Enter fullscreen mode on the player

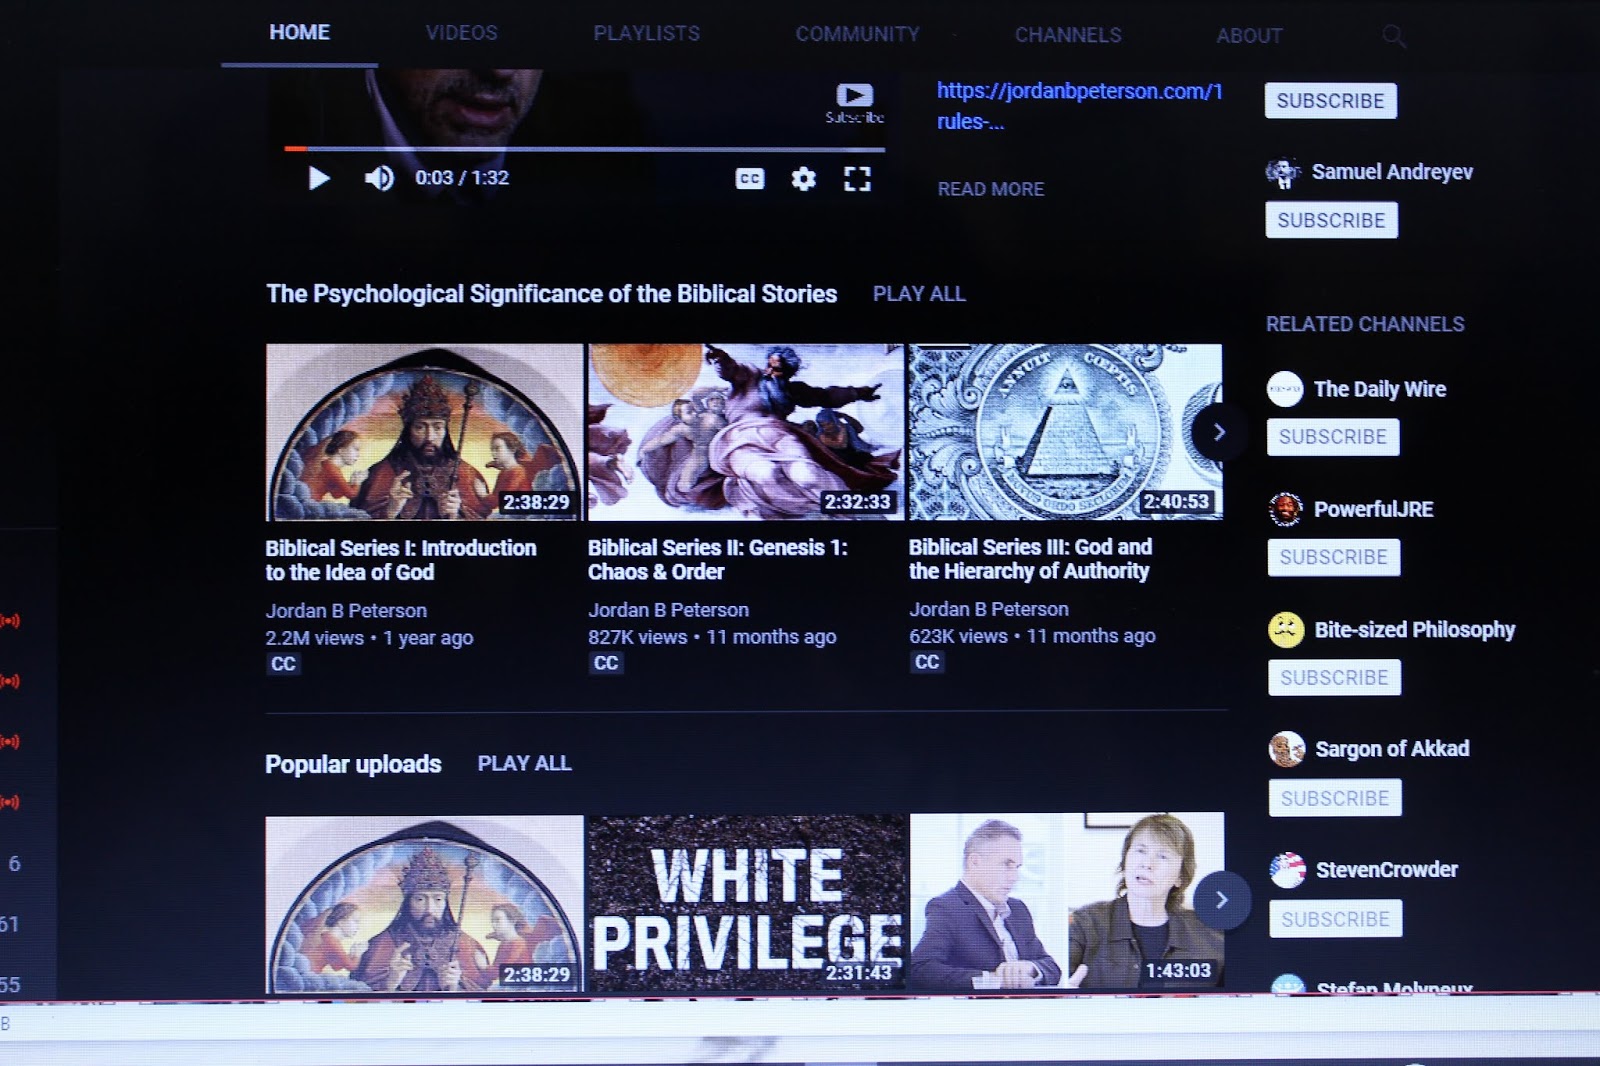pos(857,179)
